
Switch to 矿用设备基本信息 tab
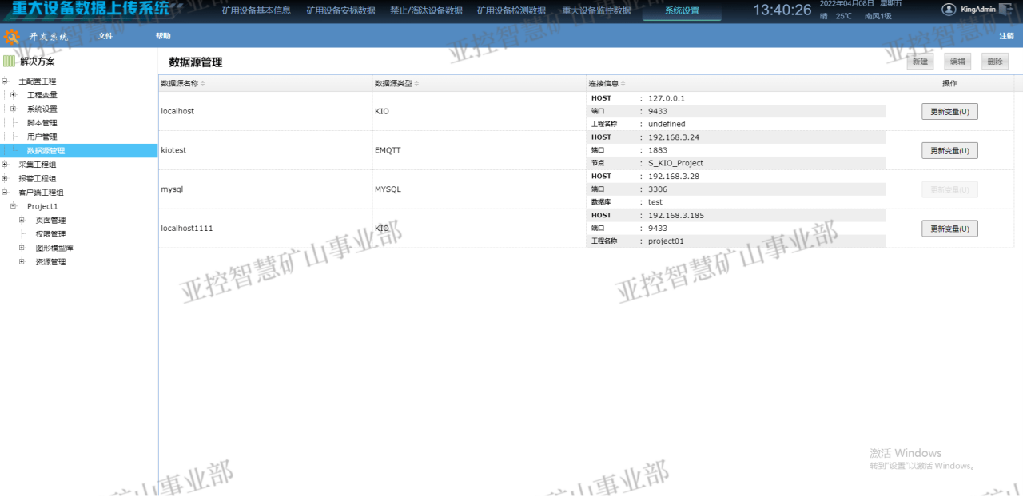point(256,10)
